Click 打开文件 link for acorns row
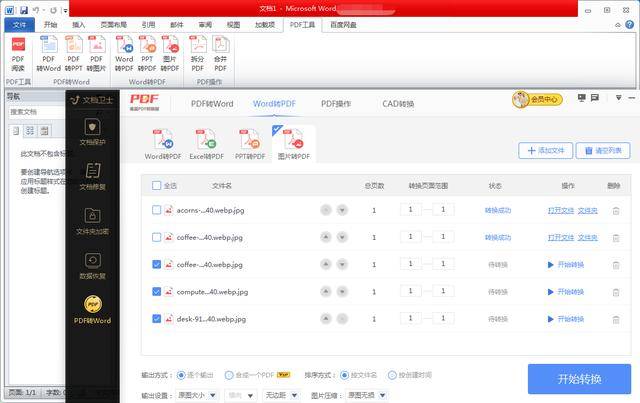The height and width of the screenshot is (403, 640). [561, 211]
